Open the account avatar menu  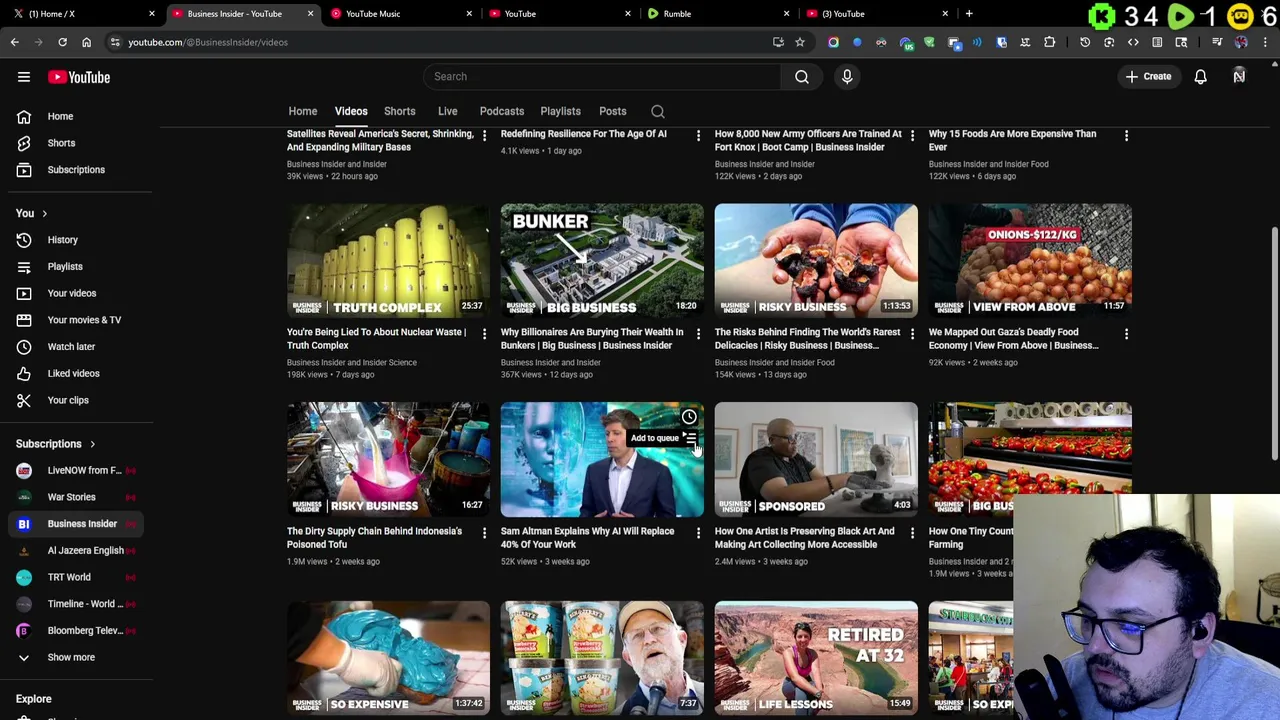pos(1239,77)
